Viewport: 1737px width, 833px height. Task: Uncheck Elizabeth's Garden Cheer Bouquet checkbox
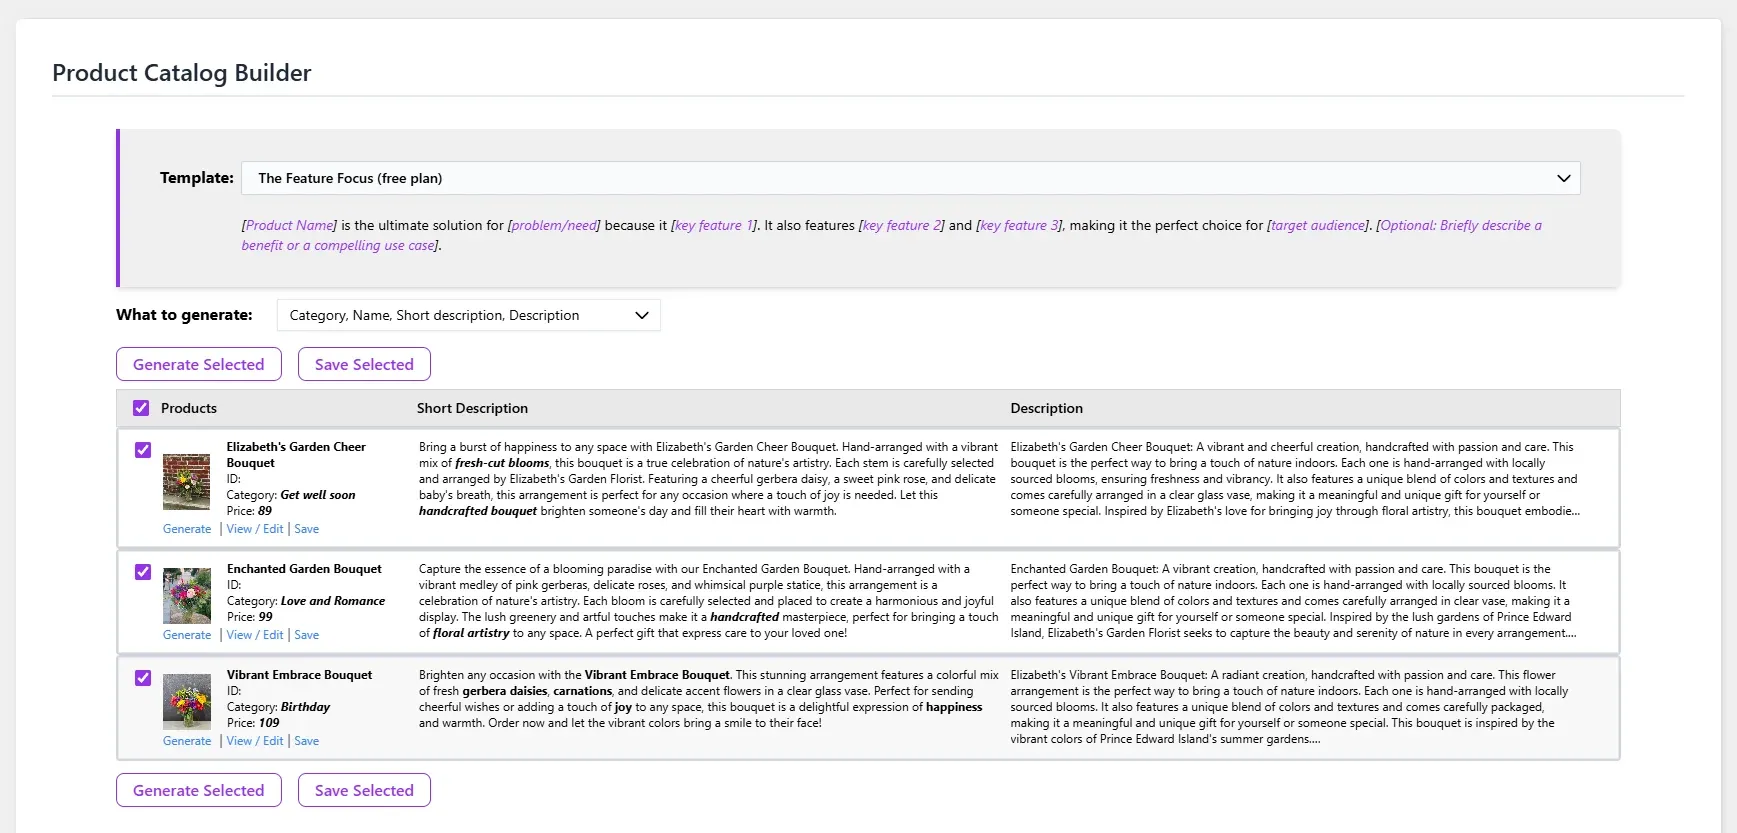pyautogui.click(x=143, y=450)
